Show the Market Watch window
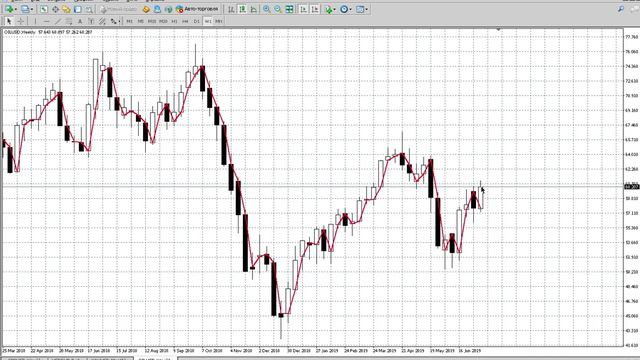This screenshot has height=360, width=640. (x=44, y=9)
